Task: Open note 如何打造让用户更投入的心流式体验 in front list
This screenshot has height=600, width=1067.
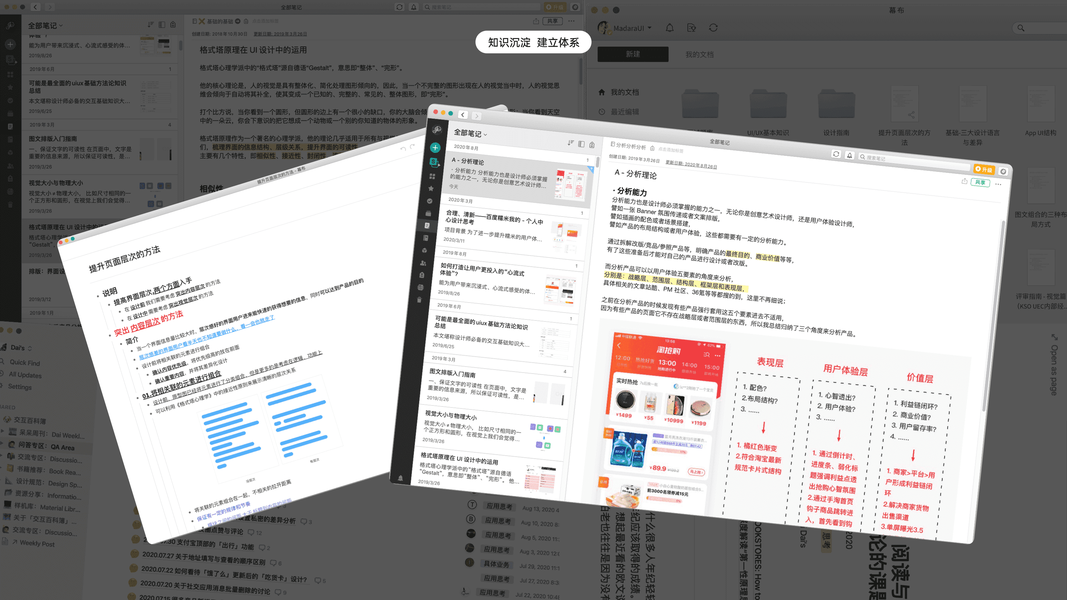Action: click(507, 284)
